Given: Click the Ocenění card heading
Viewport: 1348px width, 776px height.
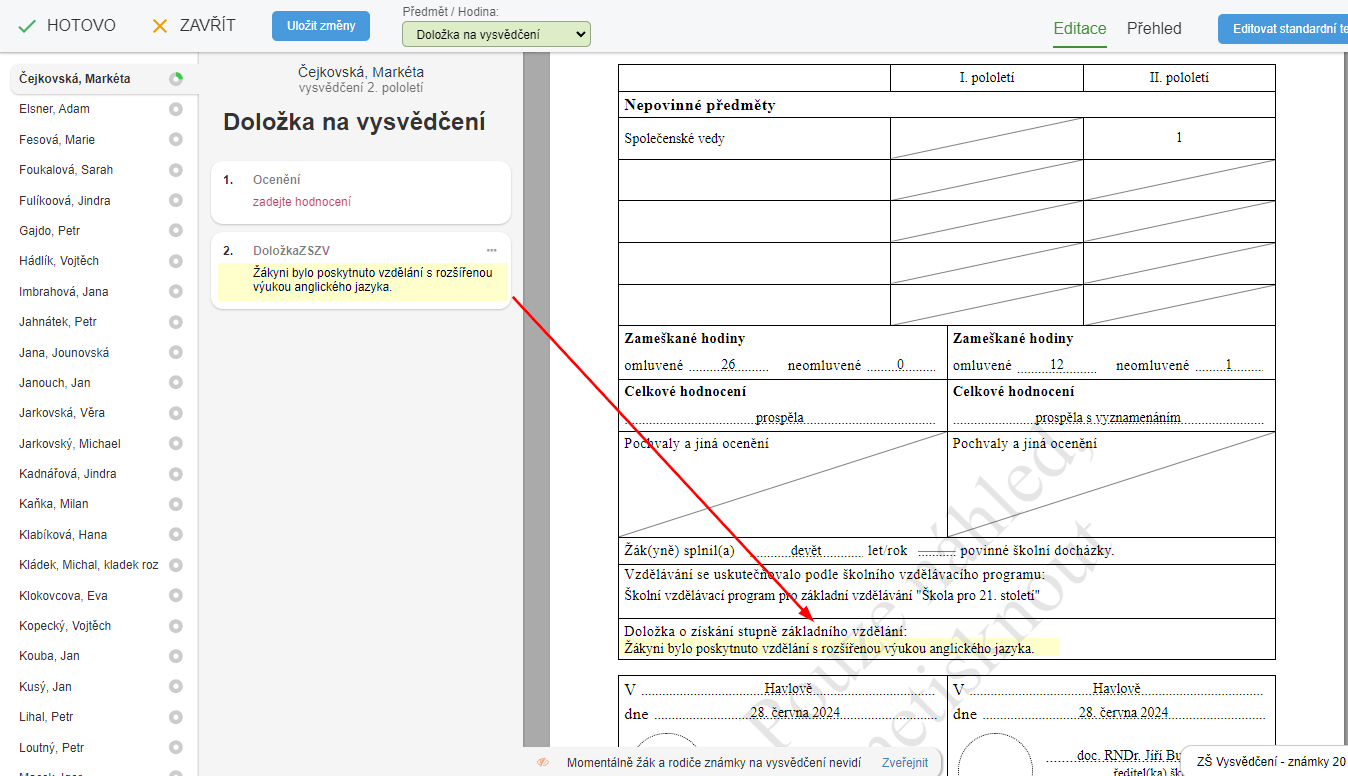Looking at the screenshot, I should coord(277,180).
